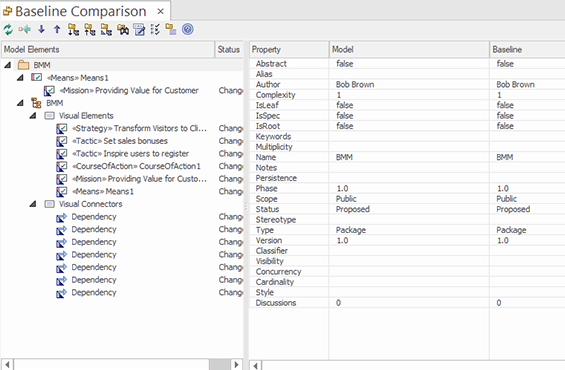Select «CourseOfAction» CourseOfAction1 row

pos(136,166)
